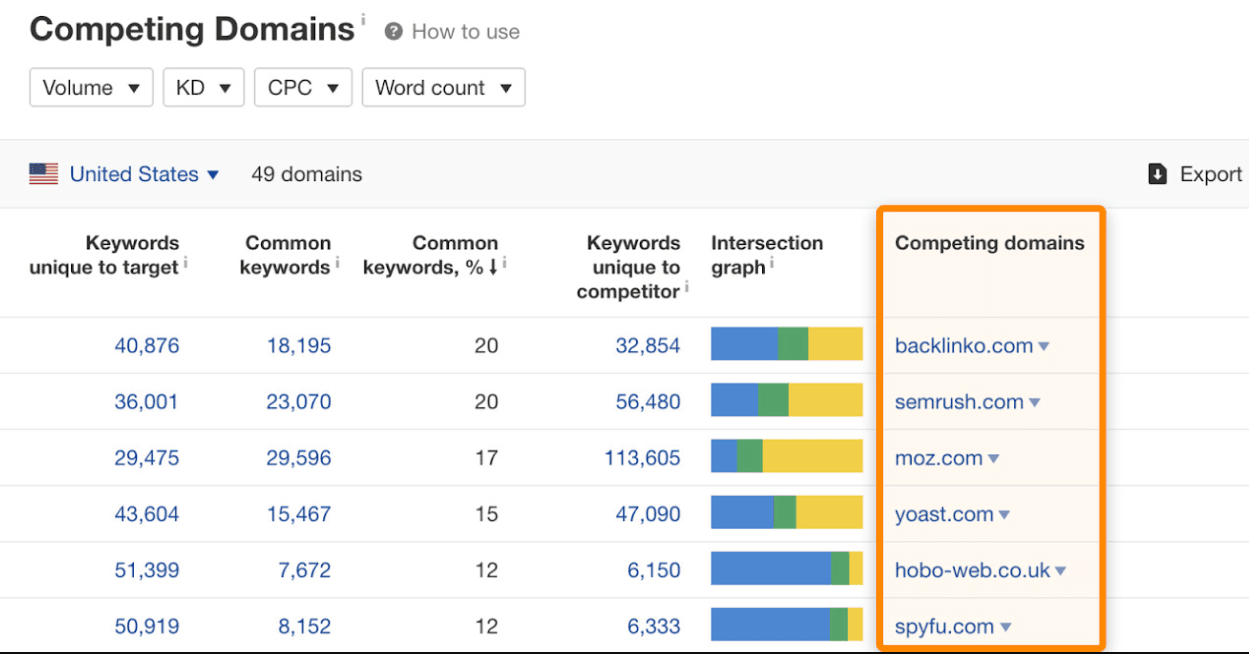Expand the backlinko.com domain menu arrow

[1043, 347]
